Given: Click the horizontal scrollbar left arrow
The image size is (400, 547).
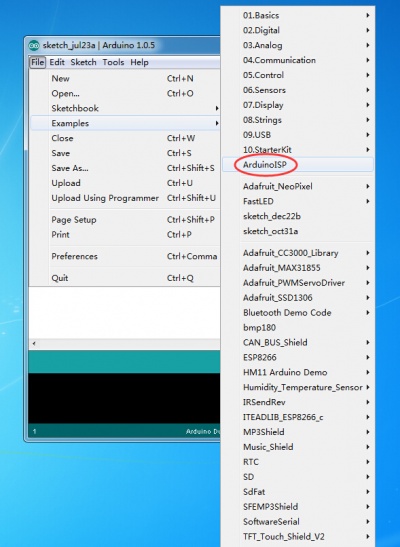Looking at the screenshot, I should click(34, 344).
